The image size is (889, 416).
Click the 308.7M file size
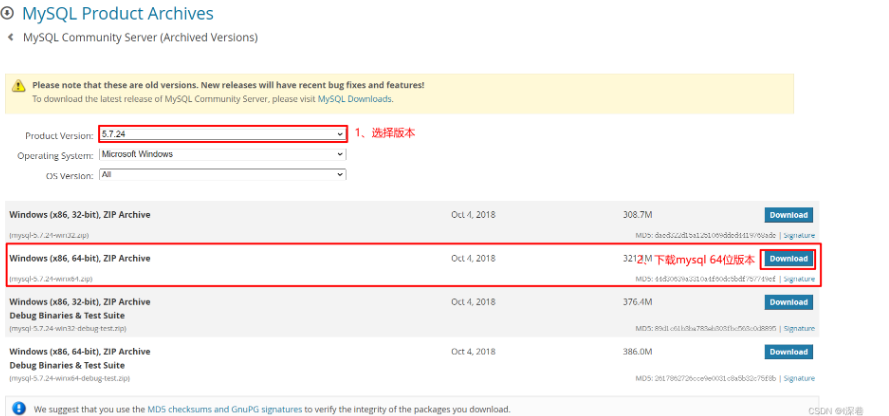pos(637,215)
